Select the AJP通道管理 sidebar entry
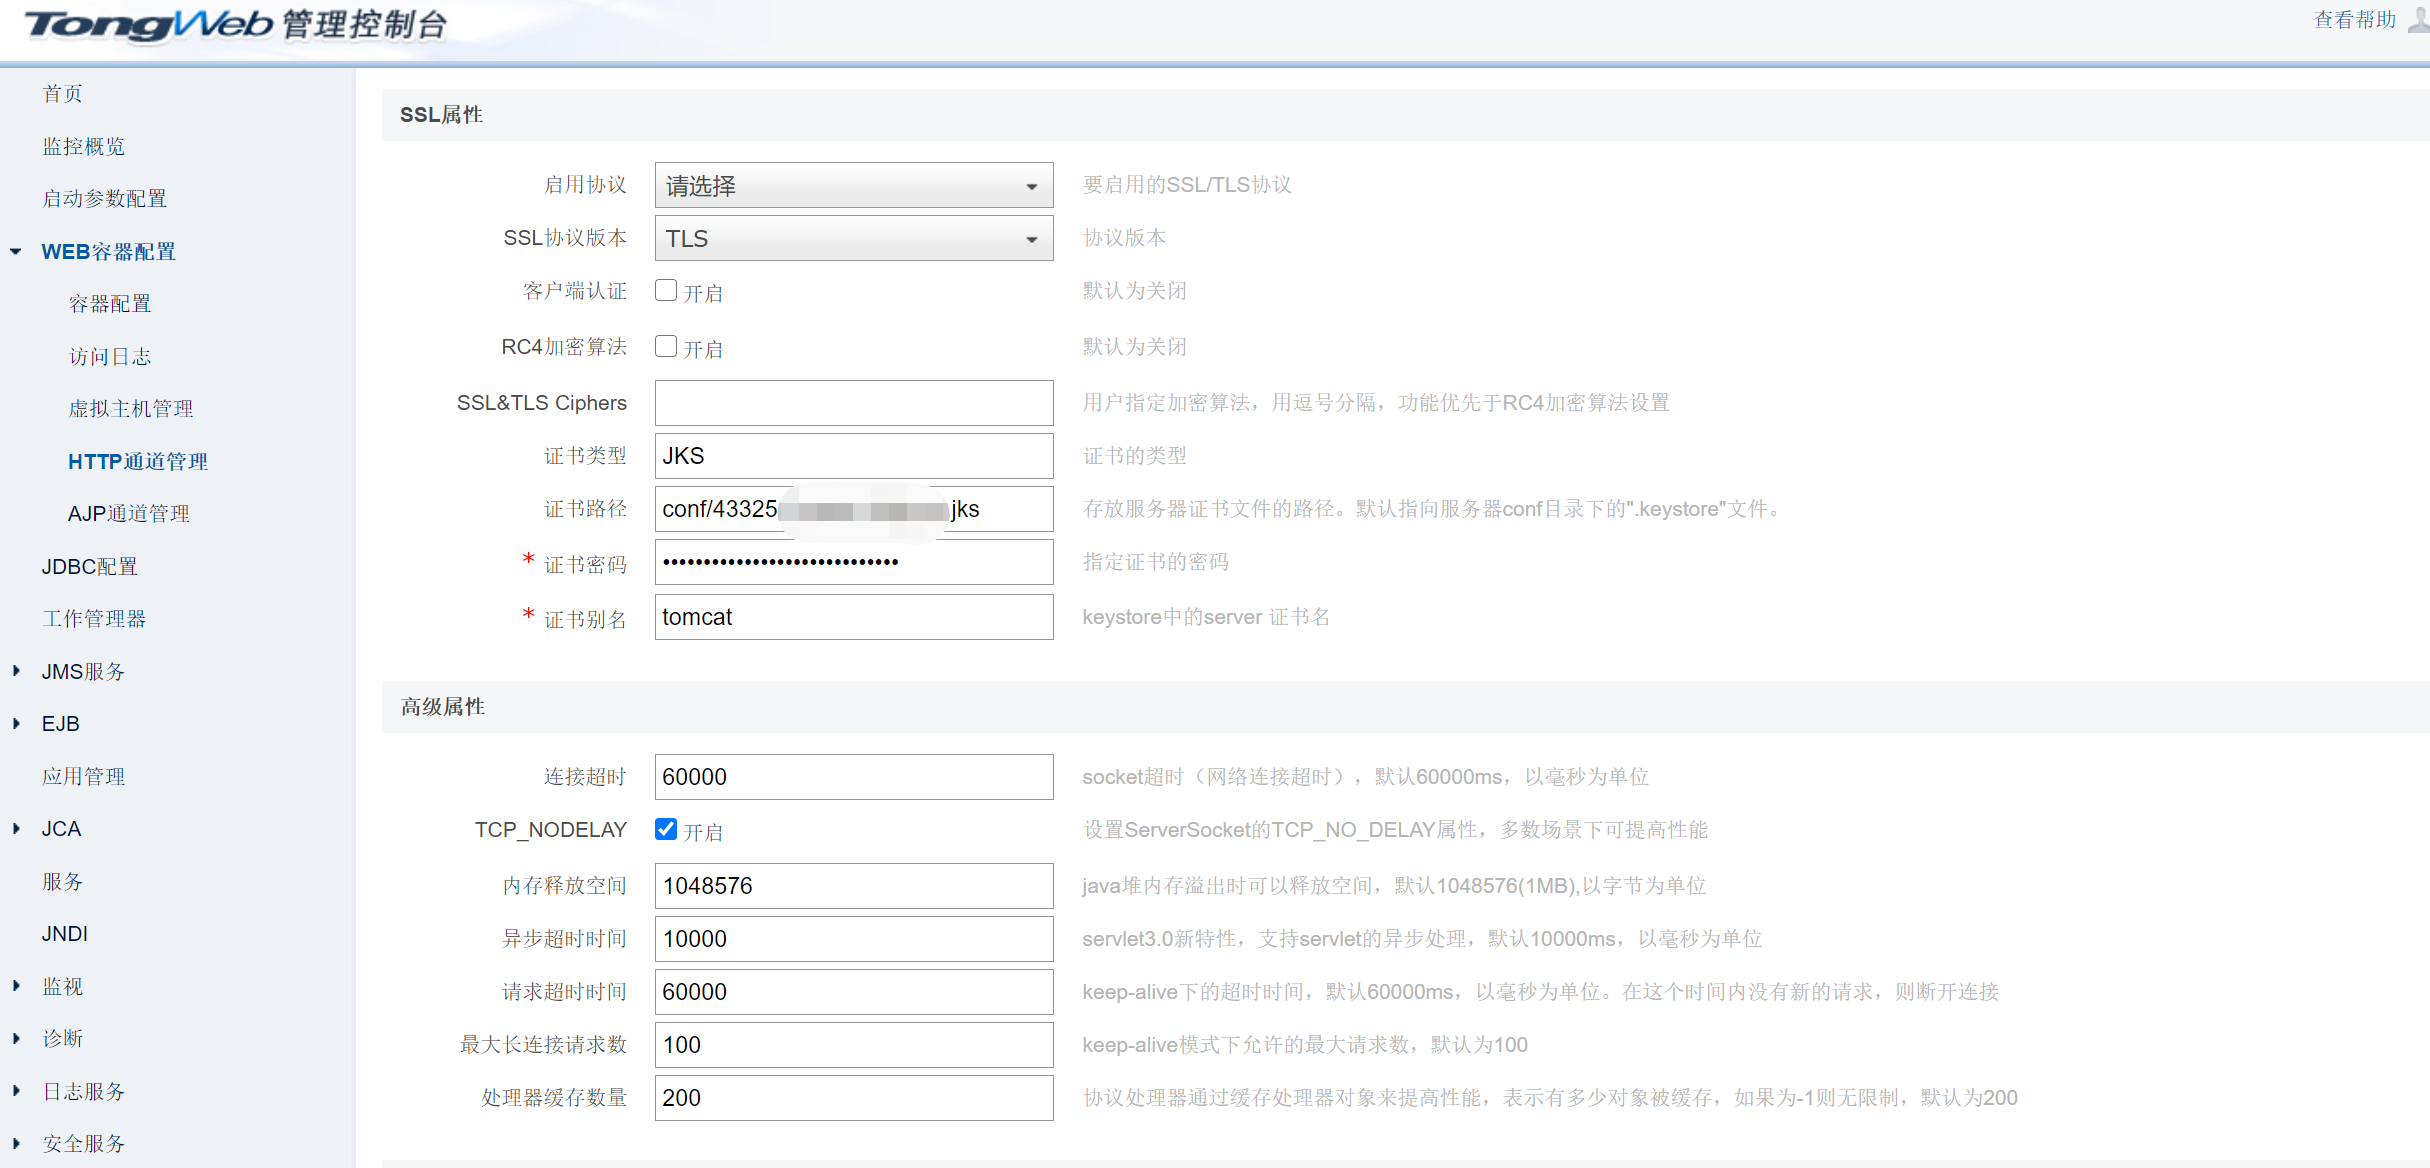The image size is (2430, 1168). pyautogui.click(x=128, y=513)
